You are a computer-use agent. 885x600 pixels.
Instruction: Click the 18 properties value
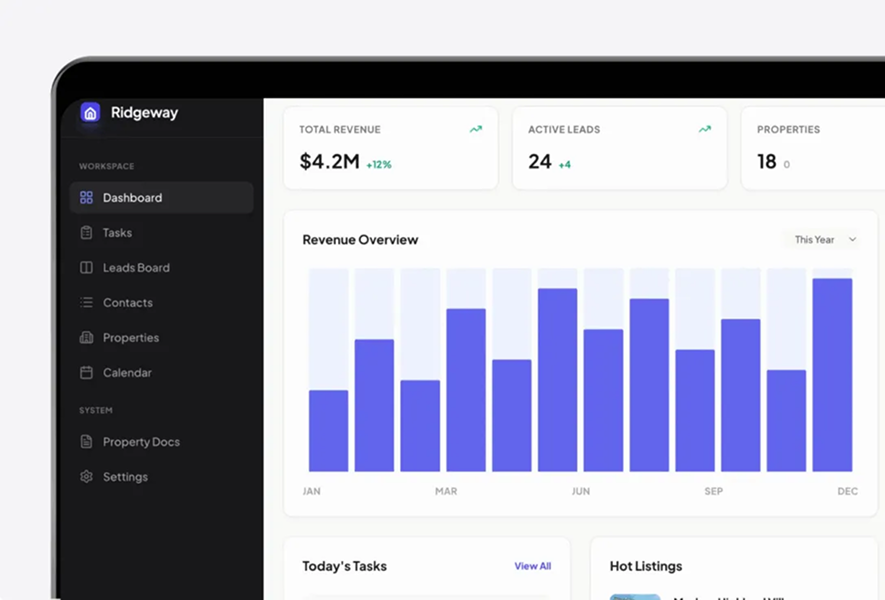pos(766,161)
